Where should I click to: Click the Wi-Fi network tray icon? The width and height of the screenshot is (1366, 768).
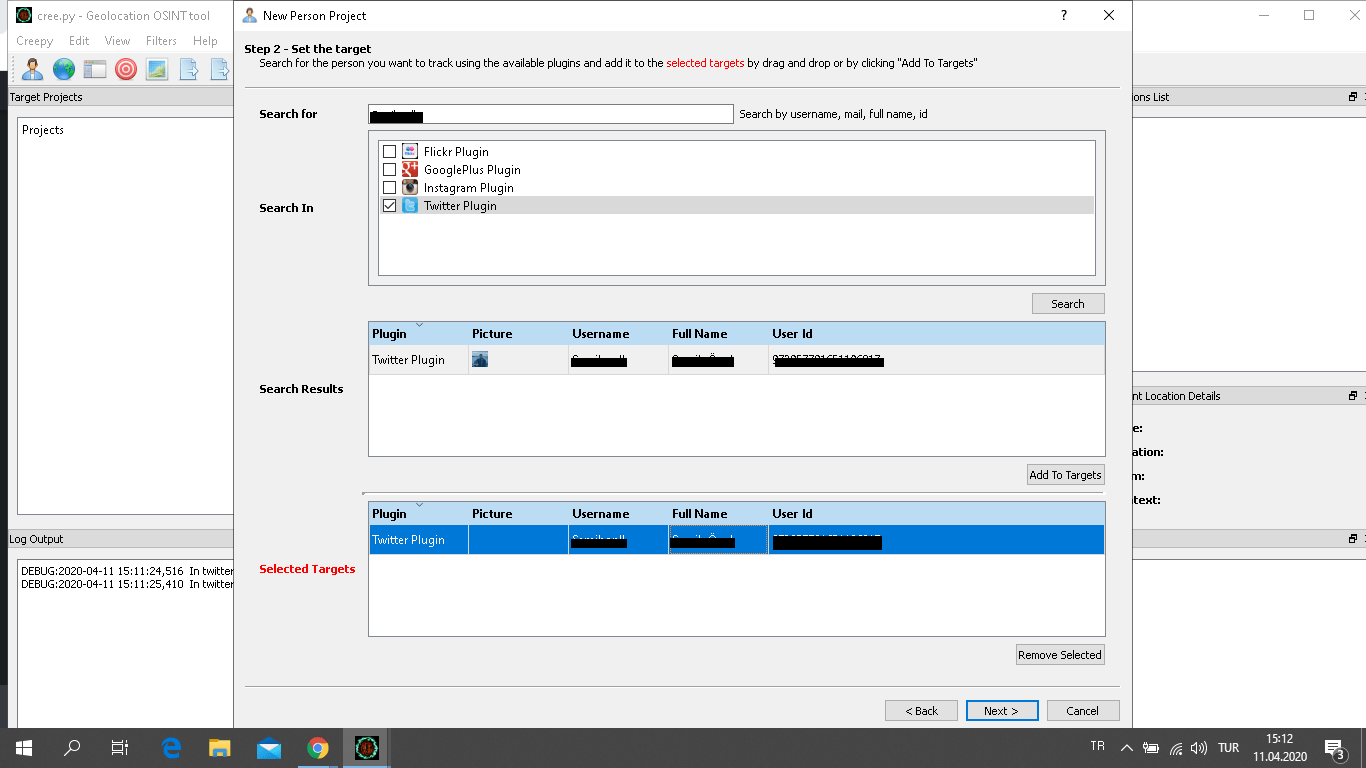[x=1176, y=747]
